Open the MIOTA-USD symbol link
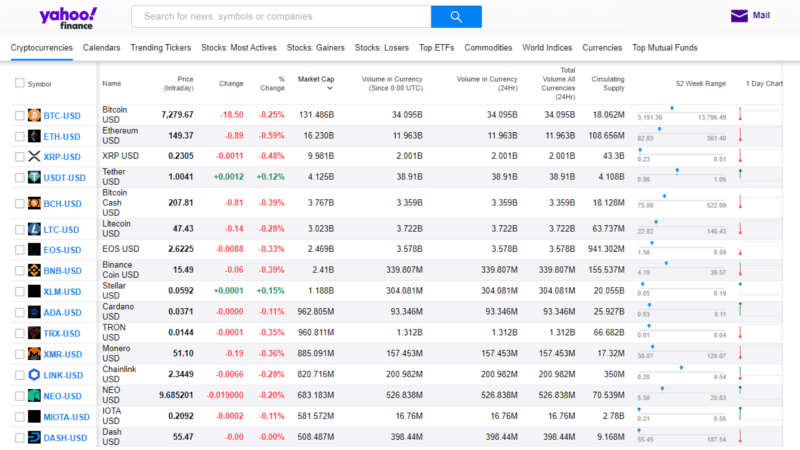800x450 pixels. (66, 417)
